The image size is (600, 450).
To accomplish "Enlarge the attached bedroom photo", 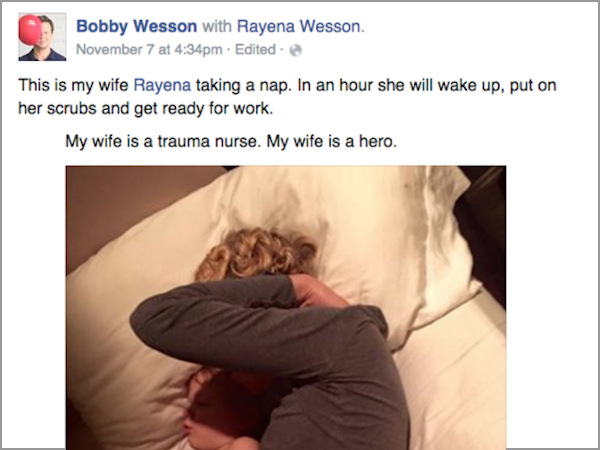I will [x=286, y=307].
